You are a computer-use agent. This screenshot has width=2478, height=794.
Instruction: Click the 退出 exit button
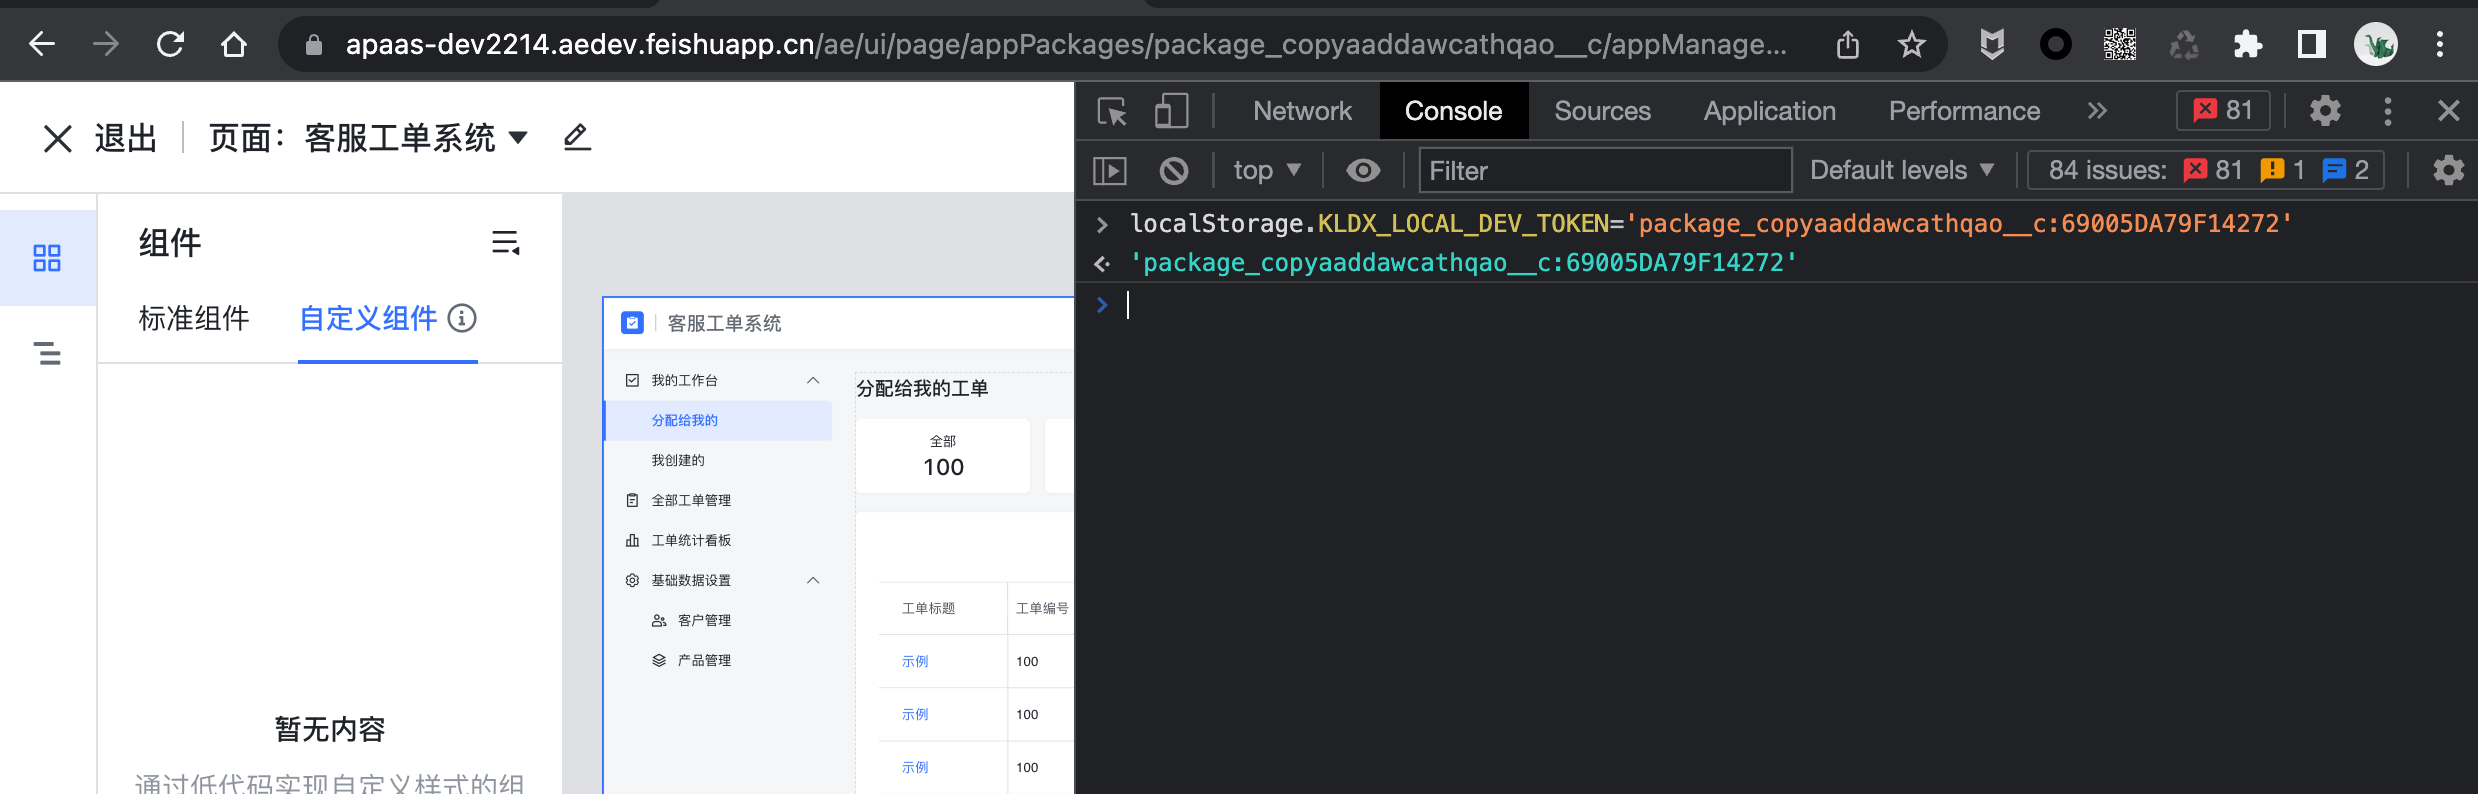[126, 138]
